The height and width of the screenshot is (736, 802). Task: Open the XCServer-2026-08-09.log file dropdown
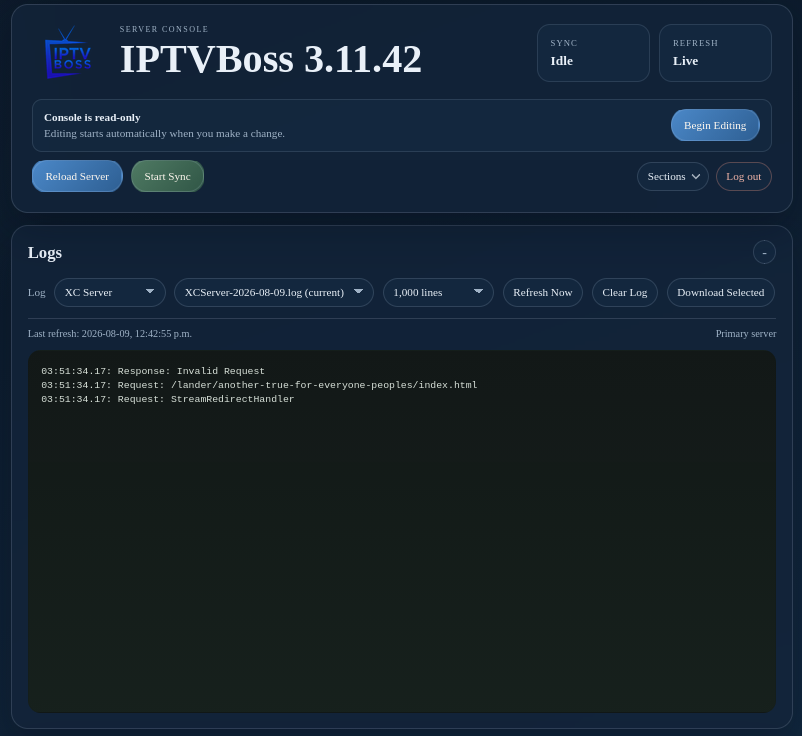[274, 293]
